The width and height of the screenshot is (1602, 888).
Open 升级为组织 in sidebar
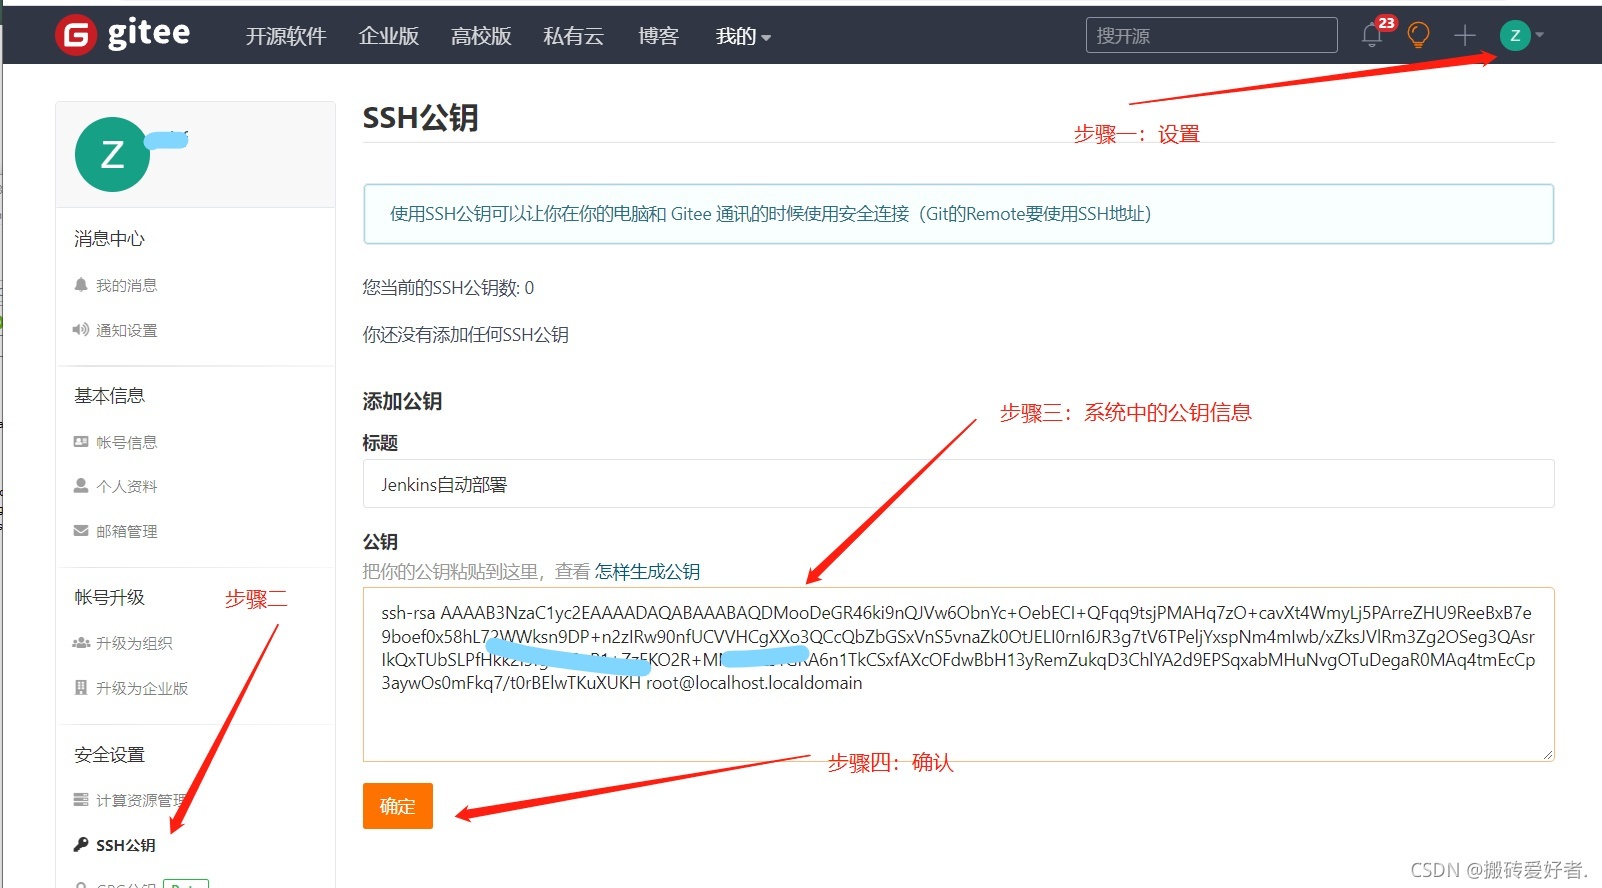(x=134, y=643)
